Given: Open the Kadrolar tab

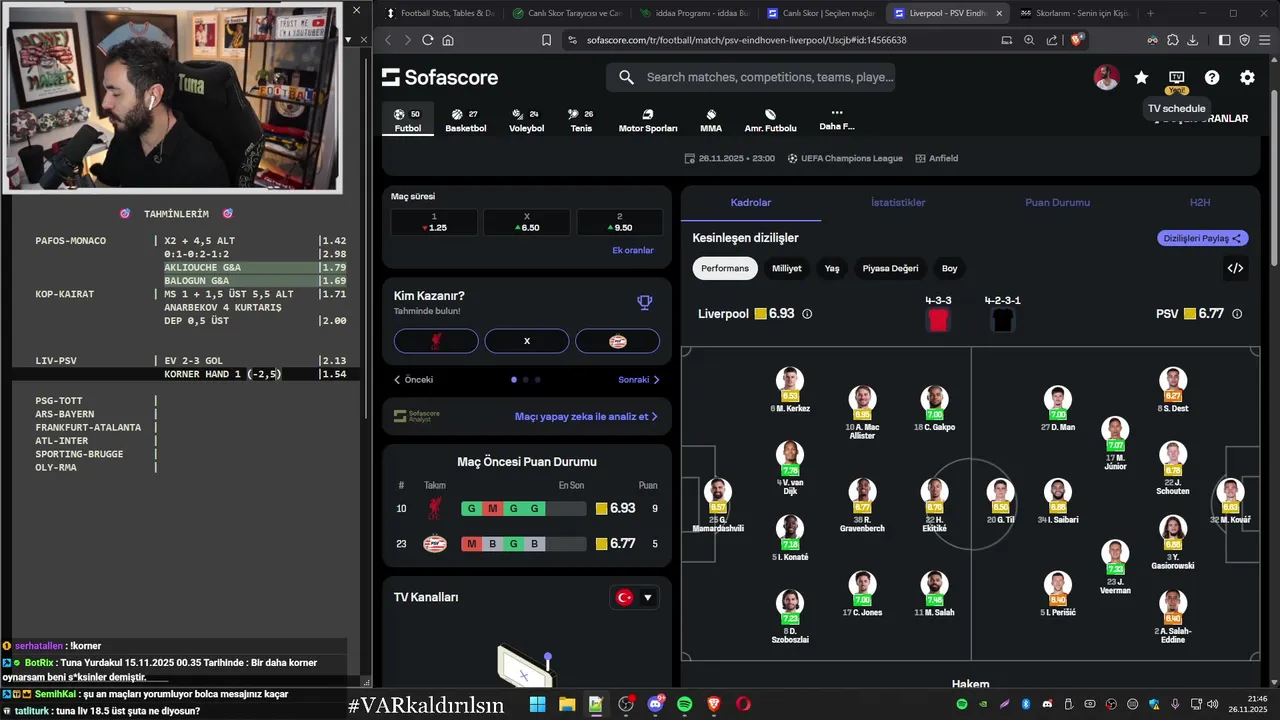Looking at the screenshot, I should pyautogui.click(x=751, y=202).
